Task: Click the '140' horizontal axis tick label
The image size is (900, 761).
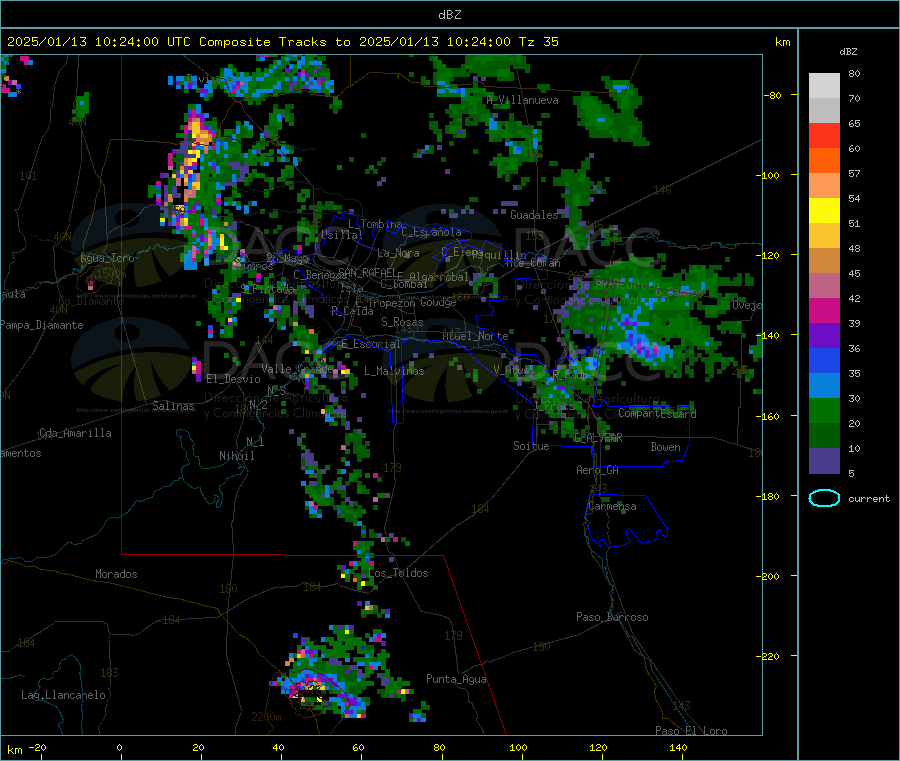Action: pos(678,747)
